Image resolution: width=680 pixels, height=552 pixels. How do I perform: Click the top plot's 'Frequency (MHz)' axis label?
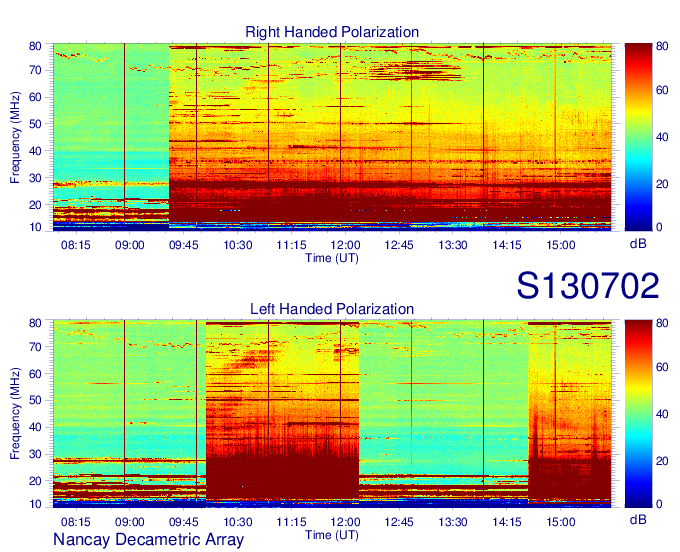(x=15, y=137)
